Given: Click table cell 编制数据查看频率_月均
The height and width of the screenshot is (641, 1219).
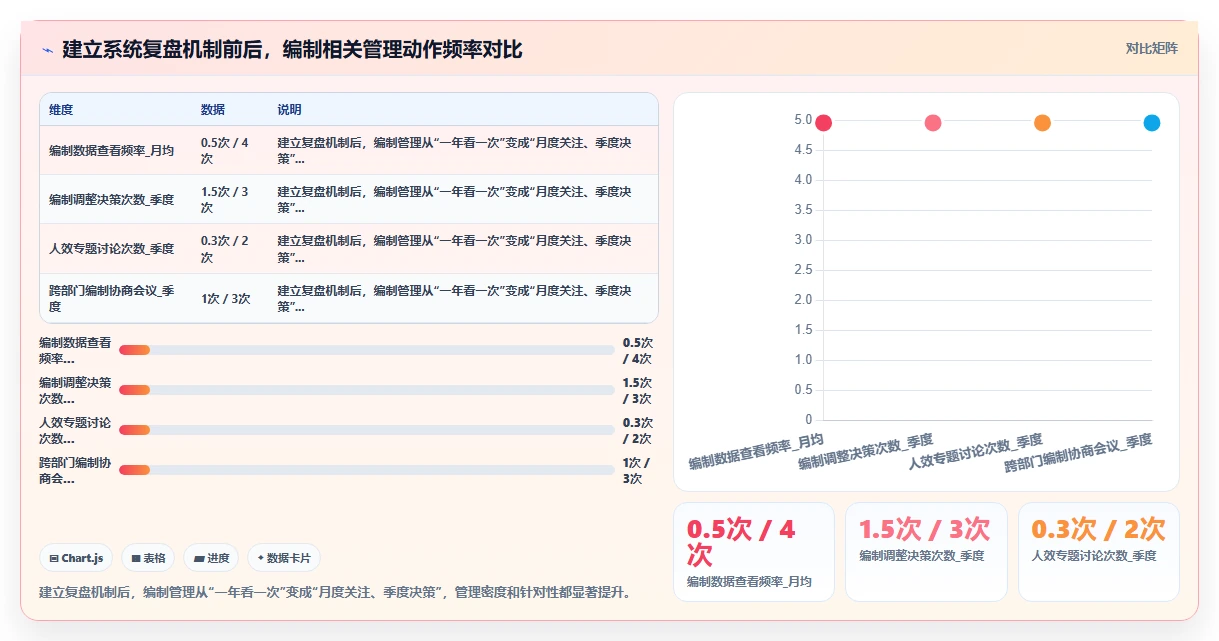Looking at the screenshot, I should point(111,151).
